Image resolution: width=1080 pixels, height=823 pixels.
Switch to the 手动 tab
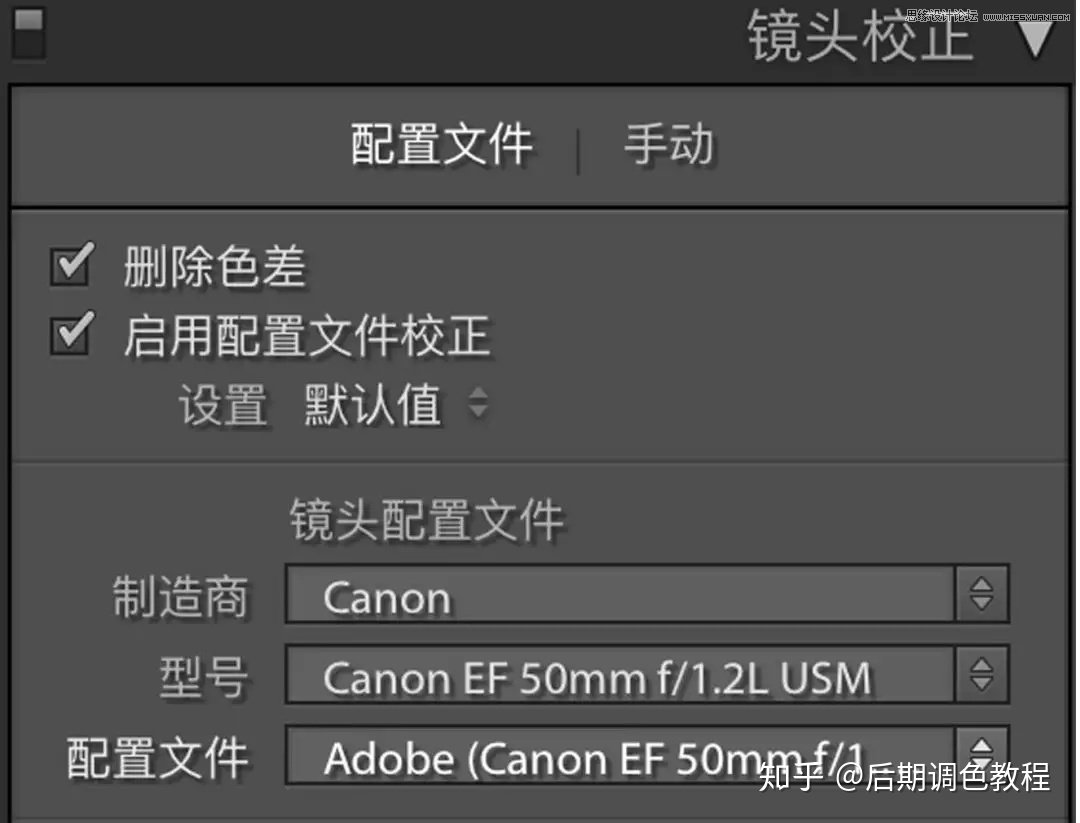pos(669,145)
